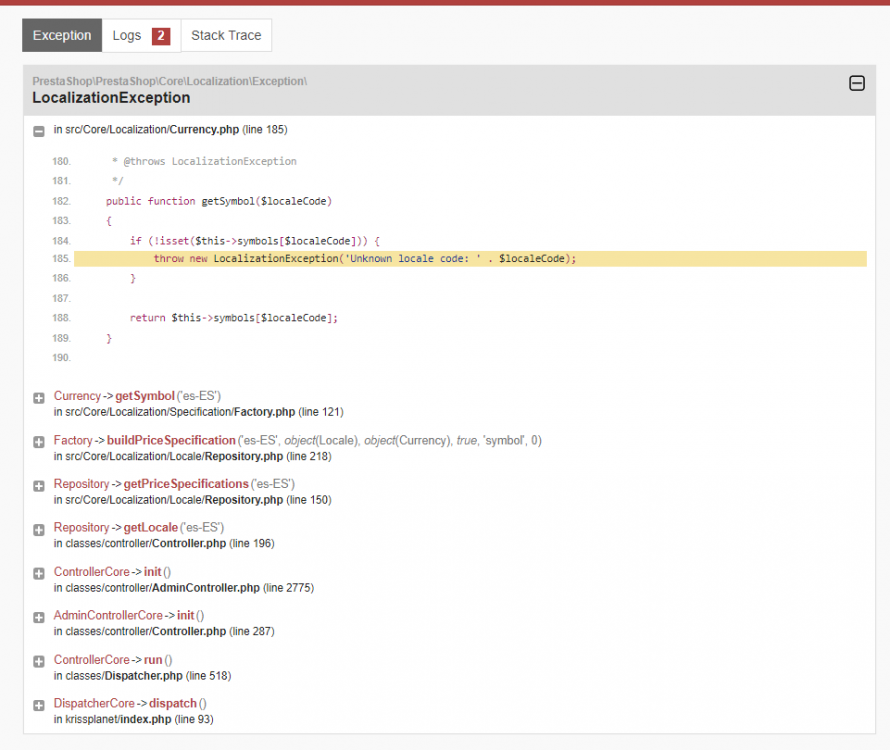Expand the ControllerCore init trace entry
Screen dimensions: 890x750
(x=39, y=573)
